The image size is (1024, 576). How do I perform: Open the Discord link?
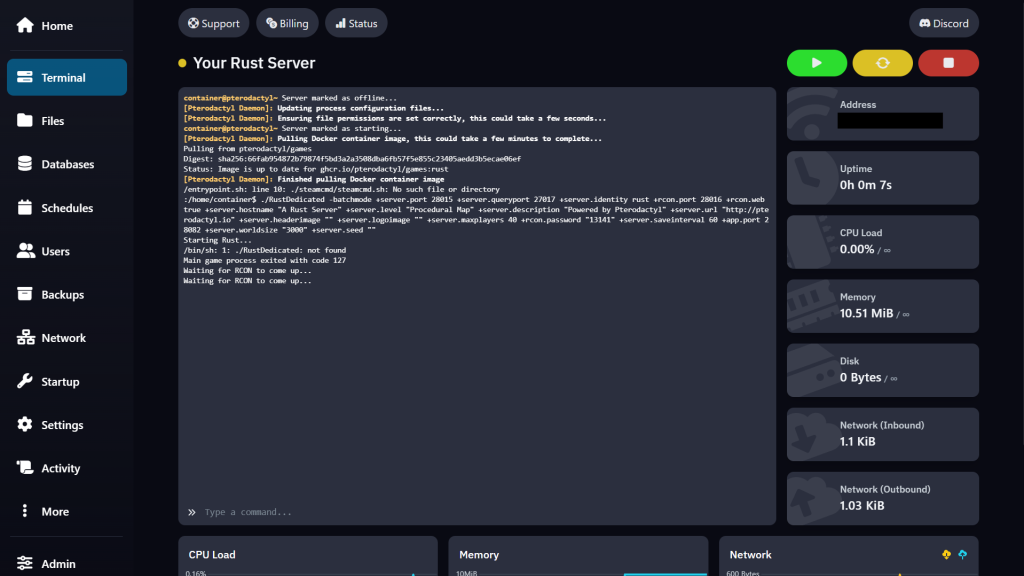(943, 23)
